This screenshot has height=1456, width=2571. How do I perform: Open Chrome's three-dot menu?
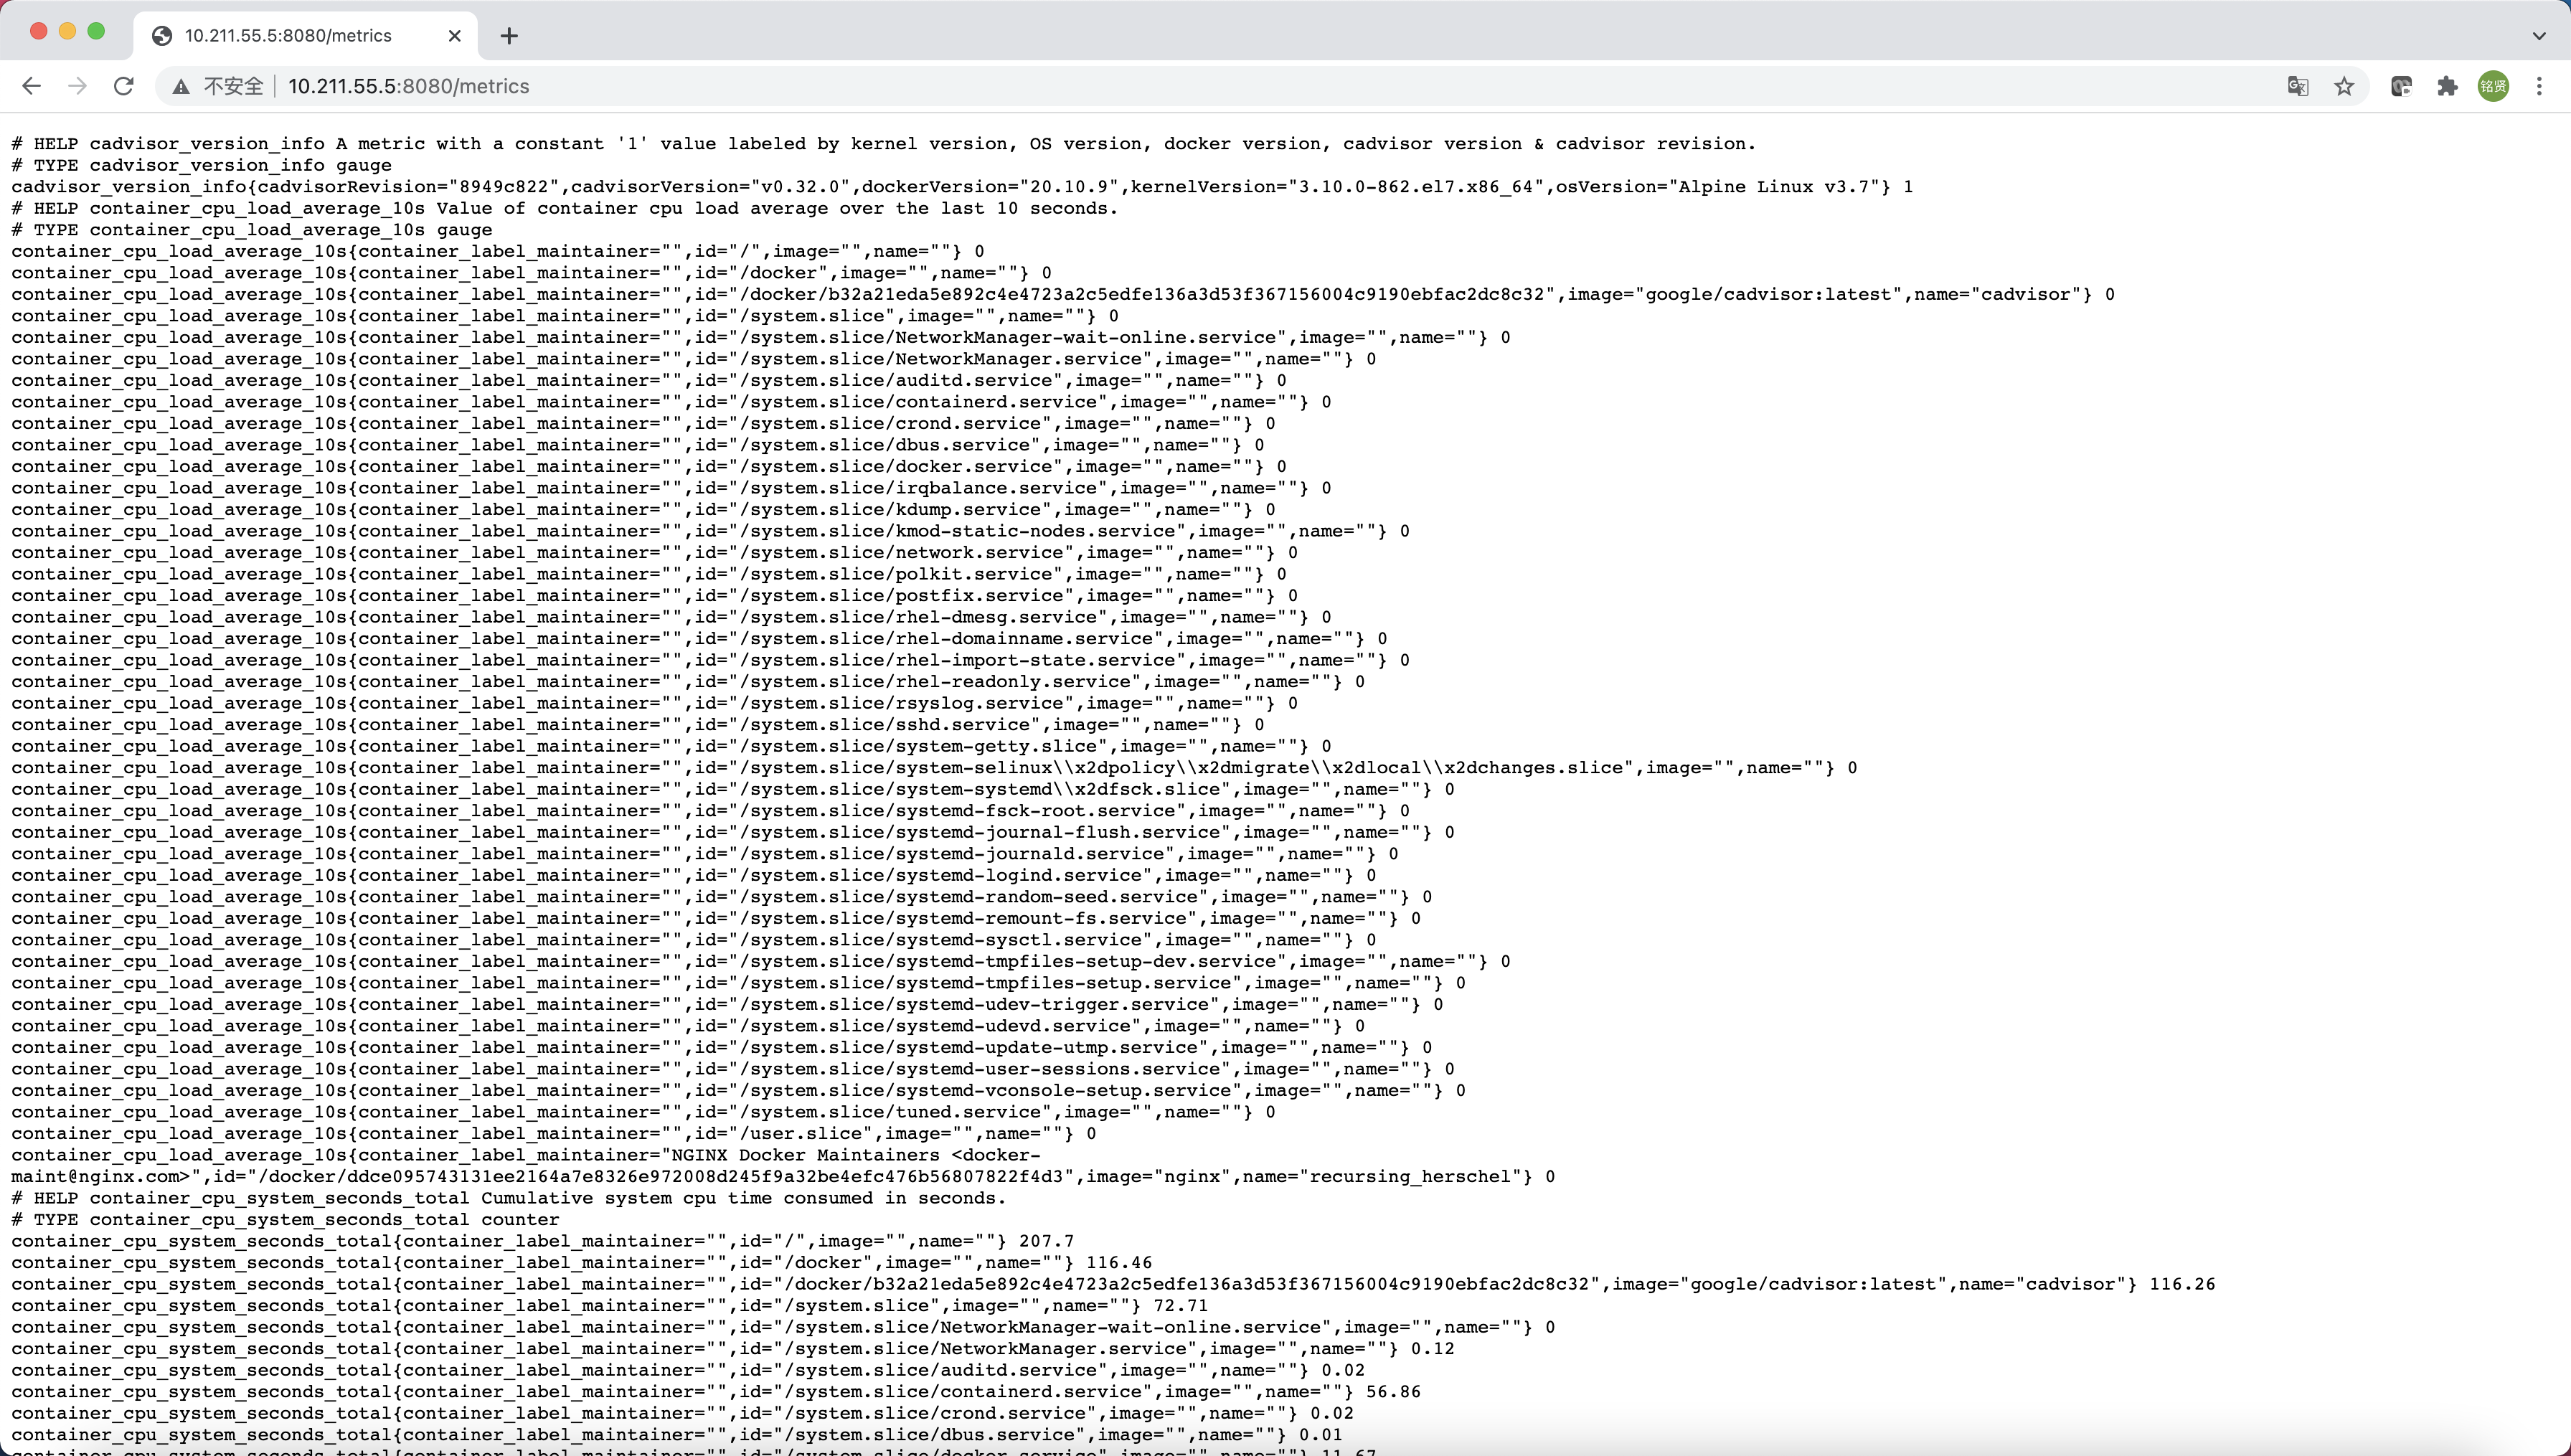pos(2539,86)
